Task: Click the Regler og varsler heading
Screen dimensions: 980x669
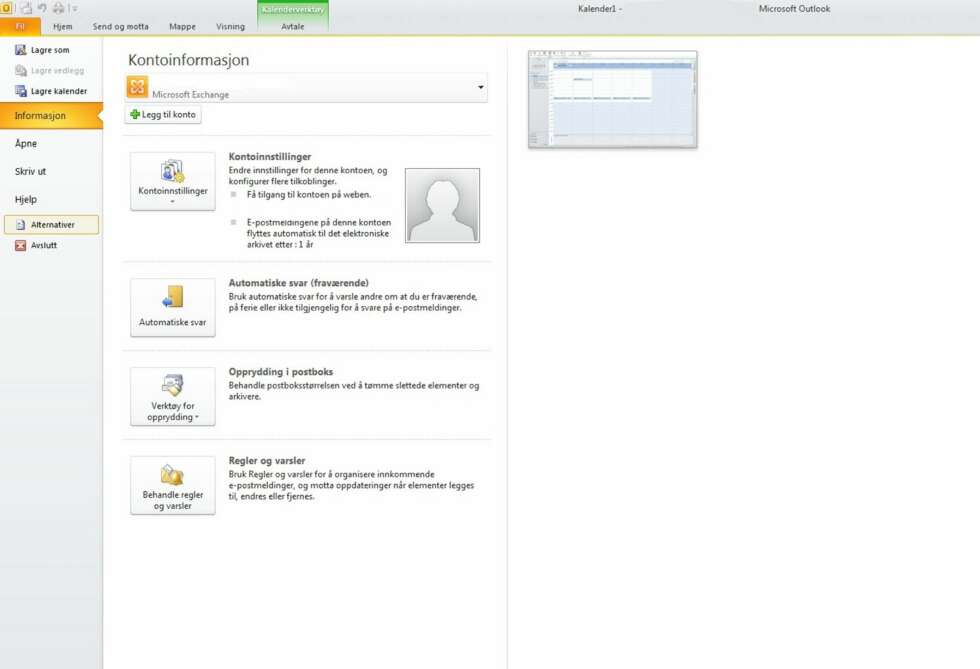Action: pyautogui.click(x=267, y=460)
